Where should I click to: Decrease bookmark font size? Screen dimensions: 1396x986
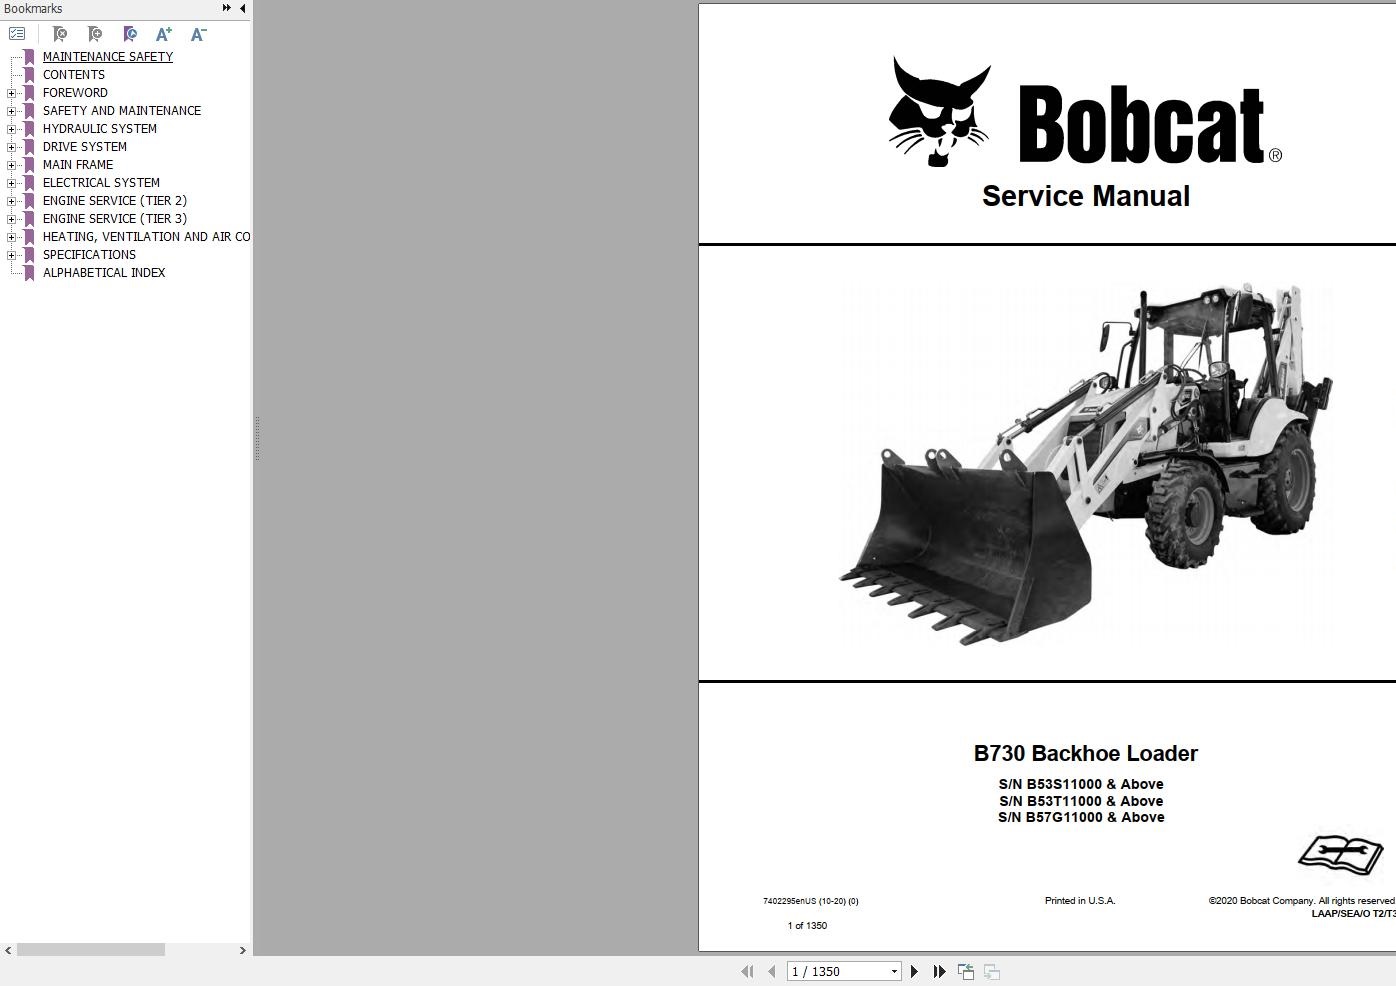[x=198, y=34]
